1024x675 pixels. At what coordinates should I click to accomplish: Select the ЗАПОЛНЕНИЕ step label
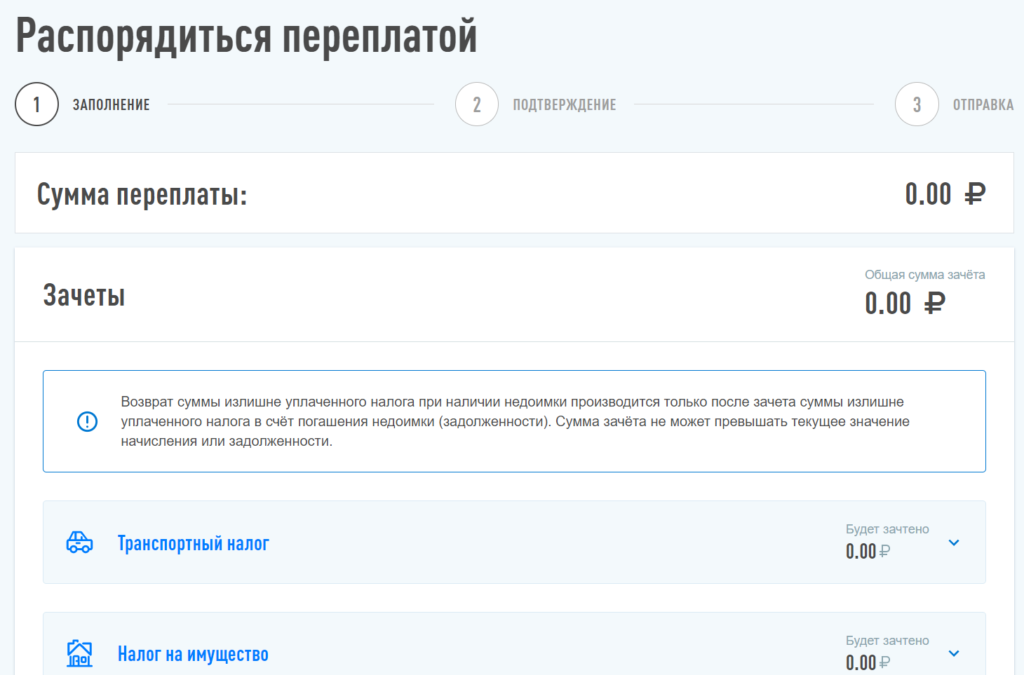point(111,105)
